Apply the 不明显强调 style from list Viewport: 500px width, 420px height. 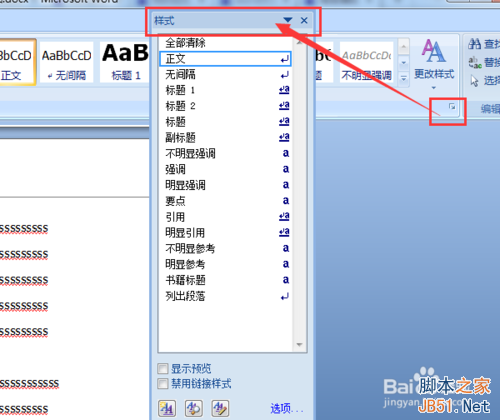(225, 153)
